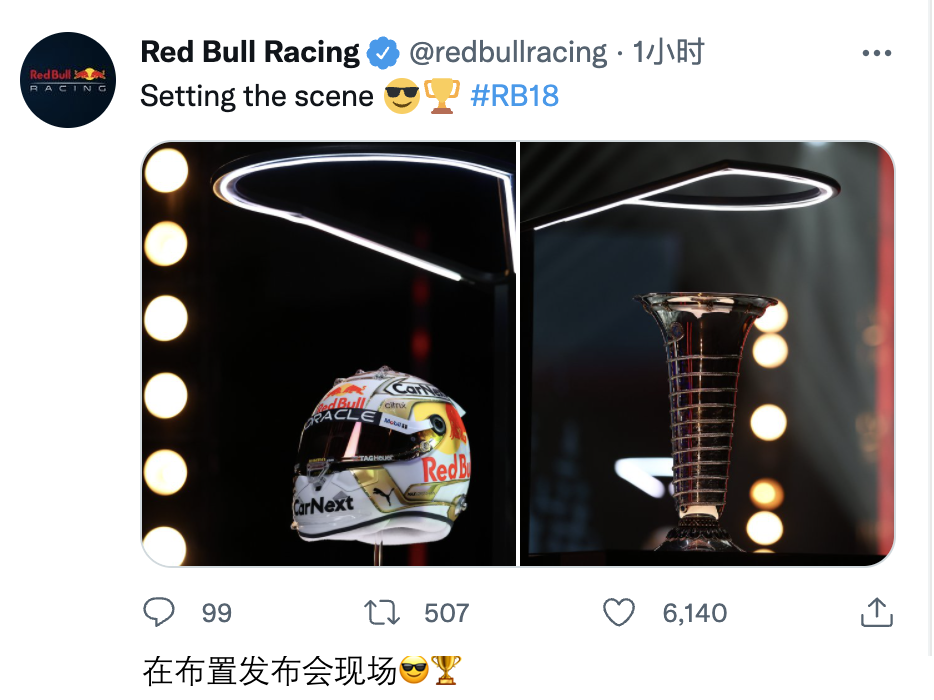Open the tweet's more options menu
Screen dimensions: 934x700
(x=876, y=54)
